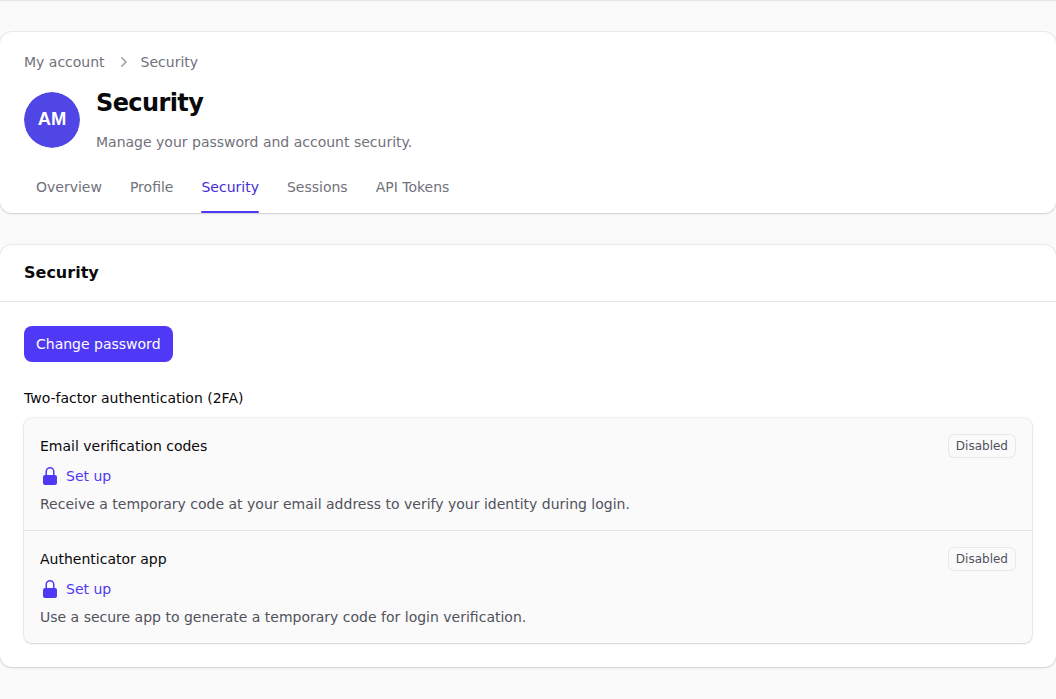This screenshot has width=1056, height=699.
Task: Click 'Email verification codes' title
Action: pos(123,446)
